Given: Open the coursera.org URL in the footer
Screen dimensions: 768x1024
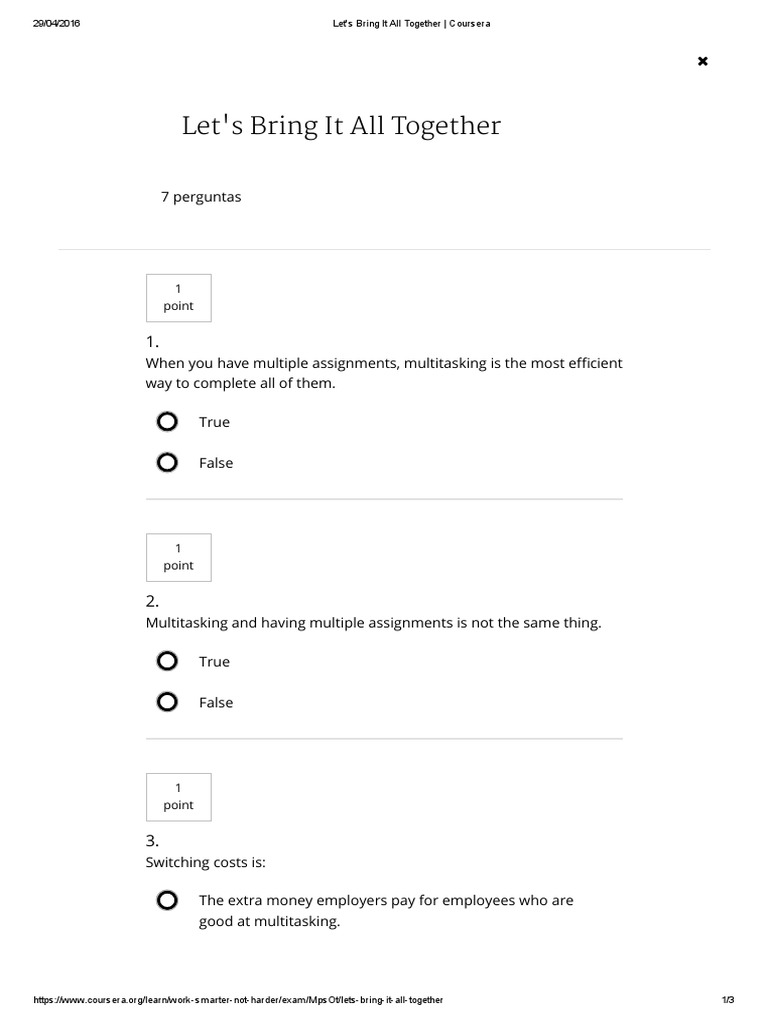Looking at the screenshot, I should [238, 1000].
